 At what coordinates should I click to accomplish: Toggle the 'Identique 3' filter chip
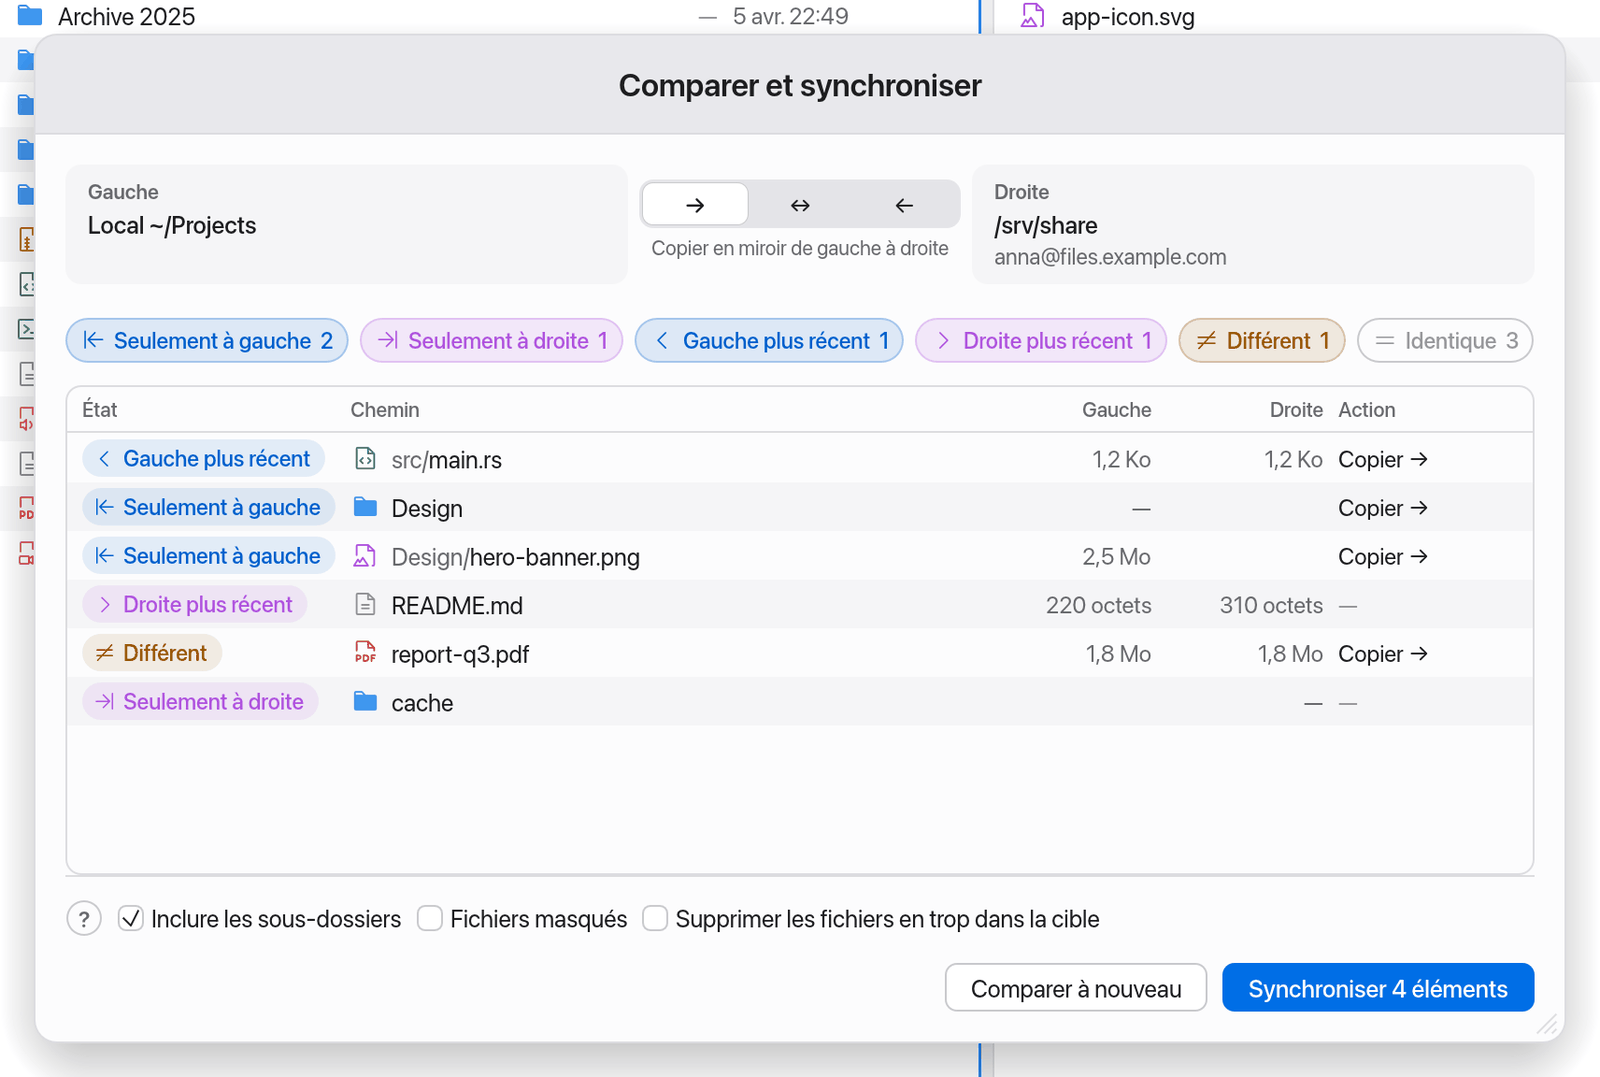pyautogui.click(x=1445, y=341)
